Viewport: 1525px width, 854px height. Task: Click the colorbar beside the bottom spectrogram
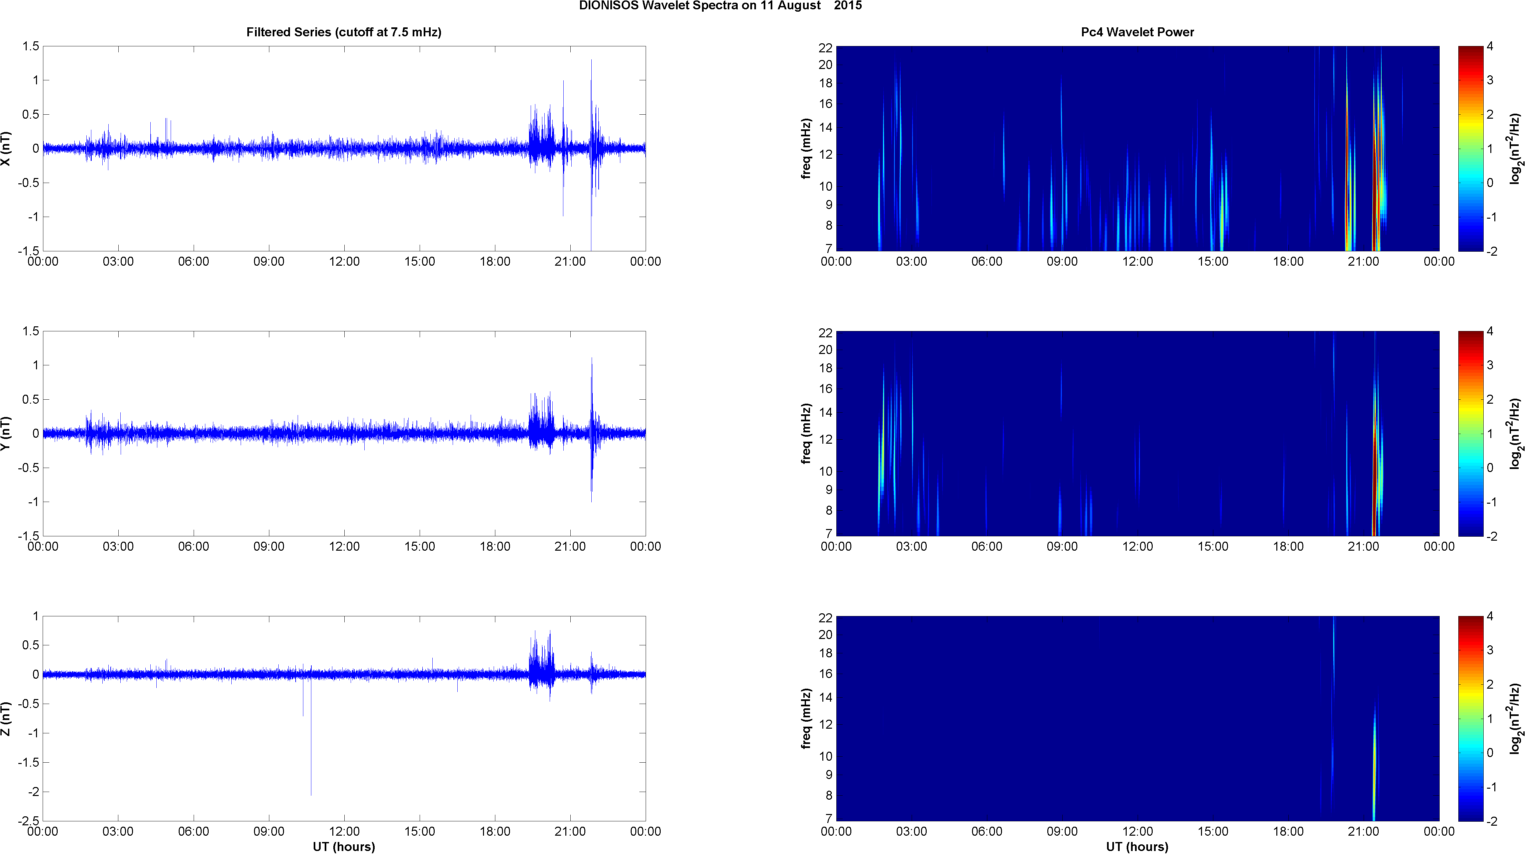pyautogui.click(x=1470, y=718)
